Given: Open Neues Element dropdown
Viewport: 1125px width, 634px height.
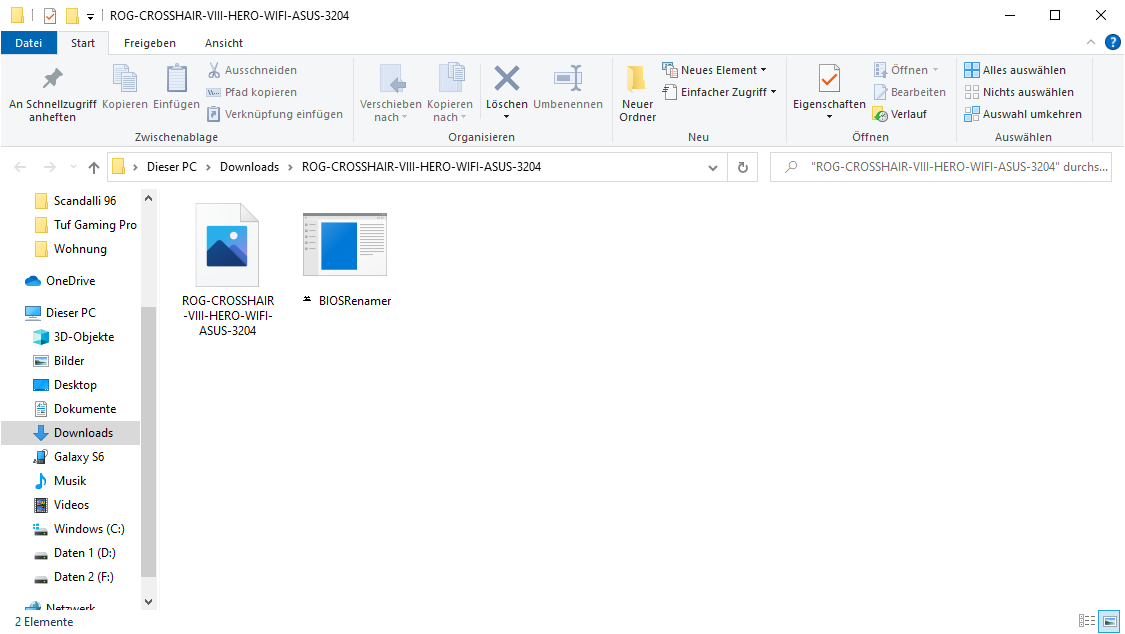Looking at the screenshot, I should (715, 70).
